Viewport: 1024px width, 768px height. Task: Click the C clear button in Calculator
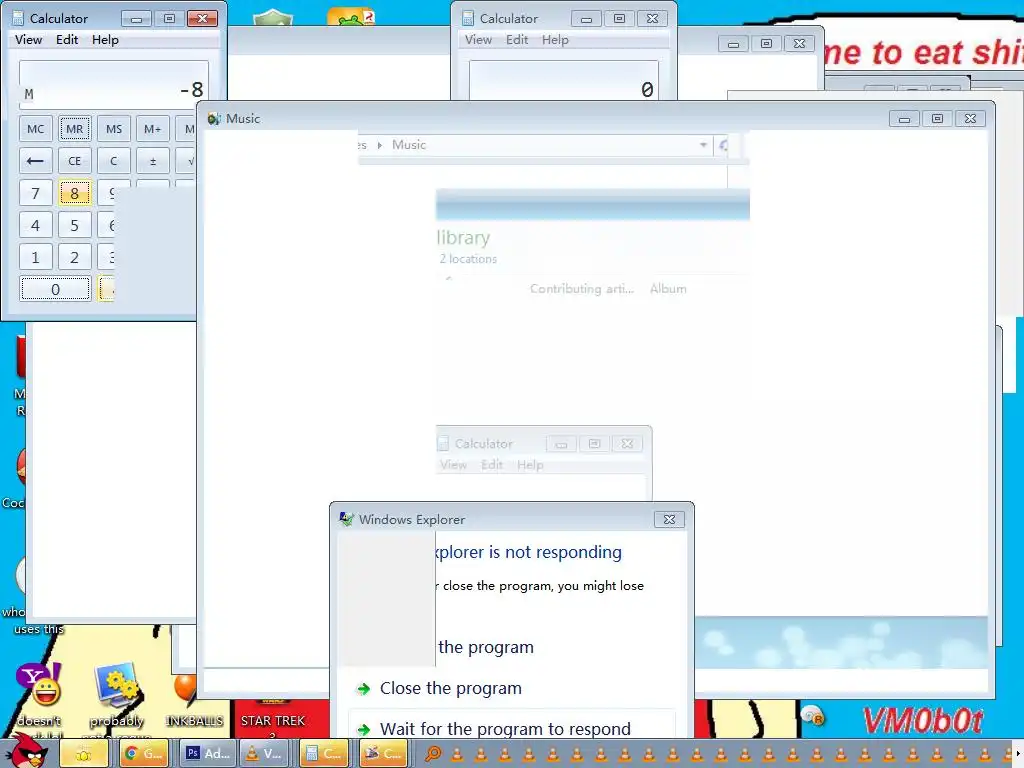pos(114,161)
